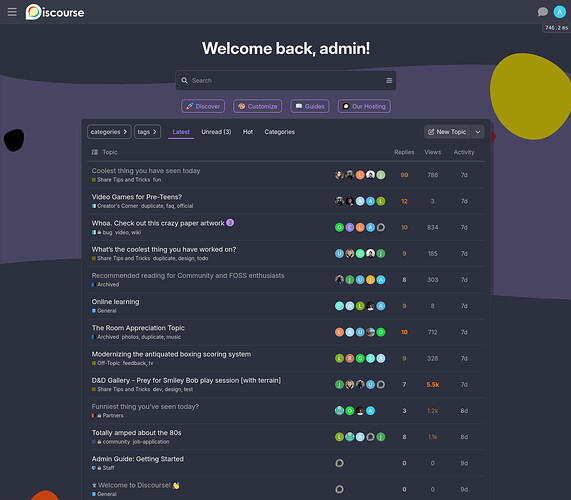Image resolution: width=571 pixels, height=500 pixels.
Task: Open the admin user avatar menu
Action: tap(559, 12)
